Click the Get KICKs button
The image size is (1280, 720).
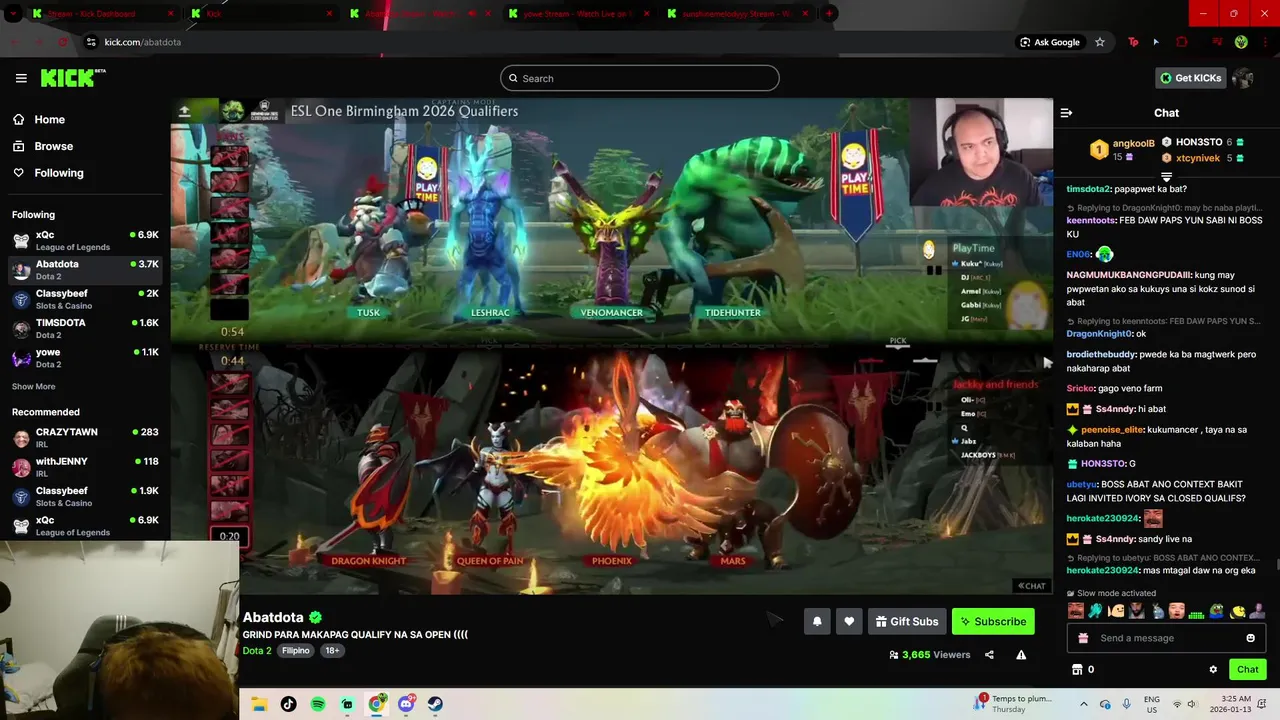(x=1190, y=78)
